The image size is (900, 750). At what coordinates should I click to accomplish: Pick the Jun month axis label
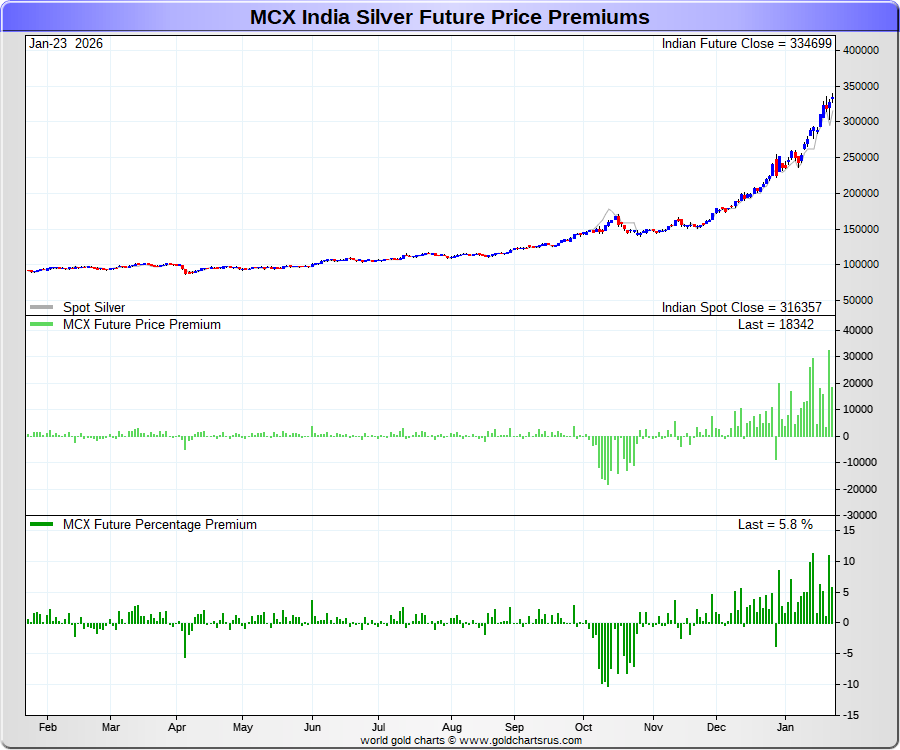click(x=312, y=728)
